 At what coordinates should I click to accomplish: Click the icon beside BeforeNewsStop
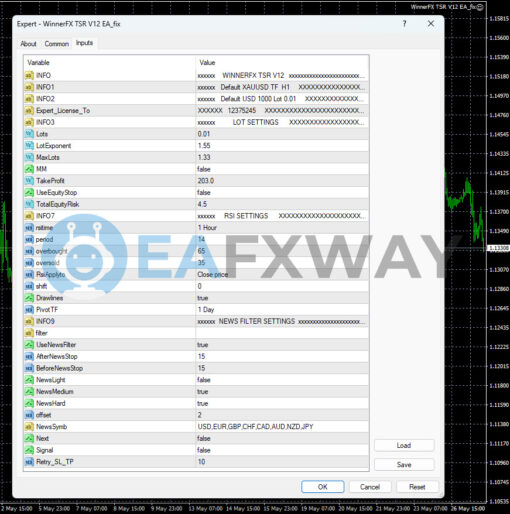click(x=29, y=368)
